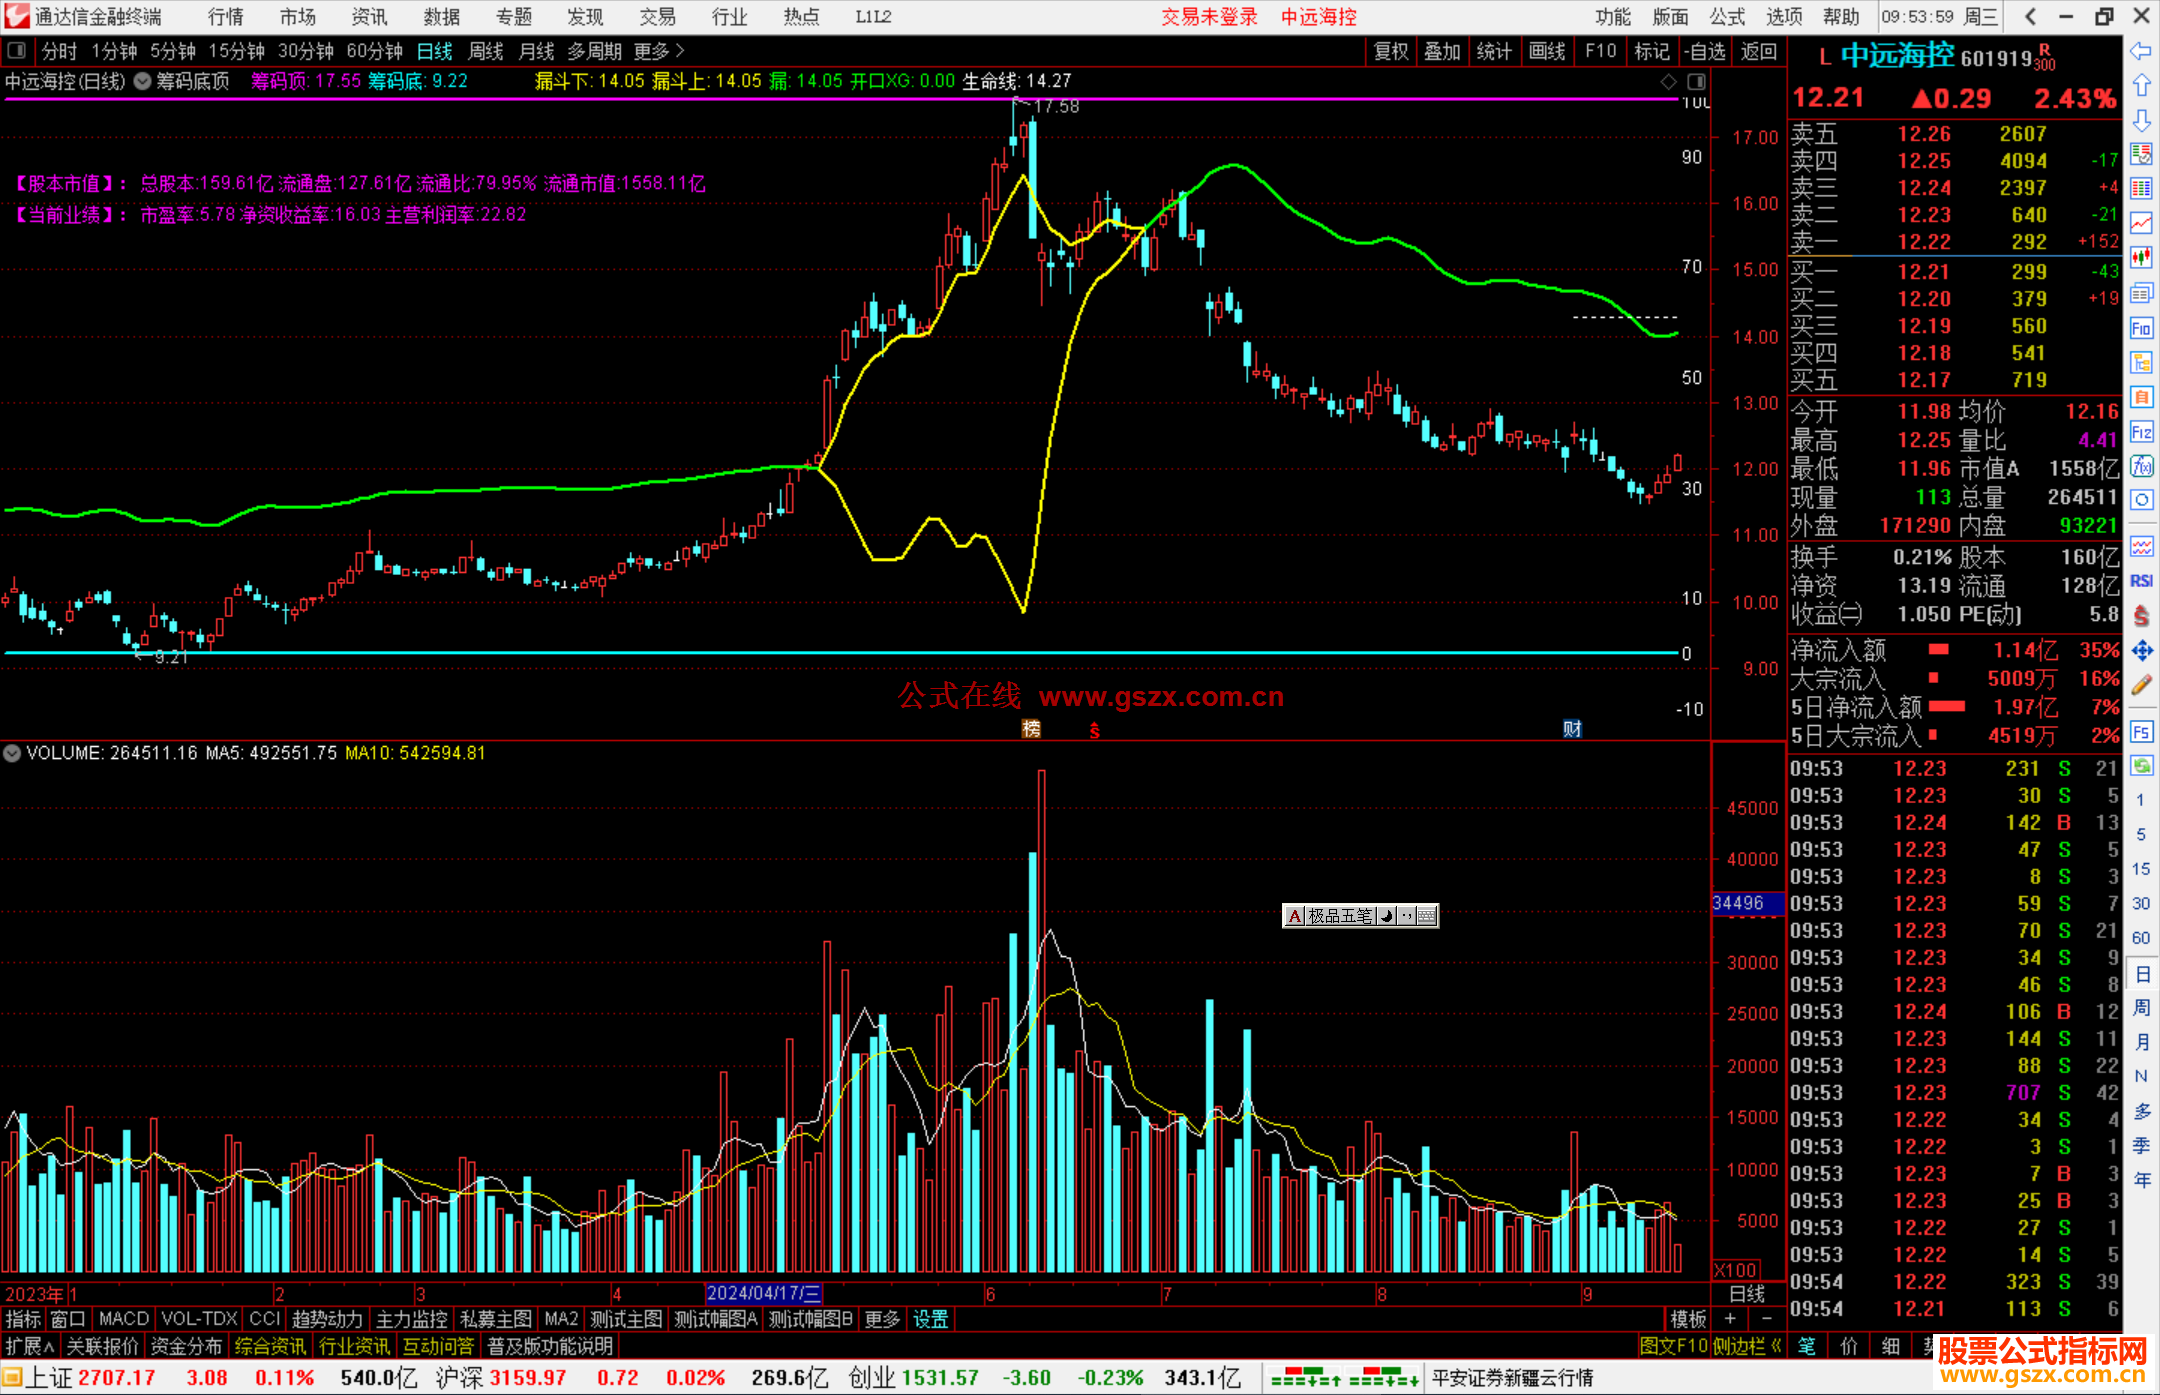Click the candlestick chart icon in sidebar

[x=2141, y=258]
